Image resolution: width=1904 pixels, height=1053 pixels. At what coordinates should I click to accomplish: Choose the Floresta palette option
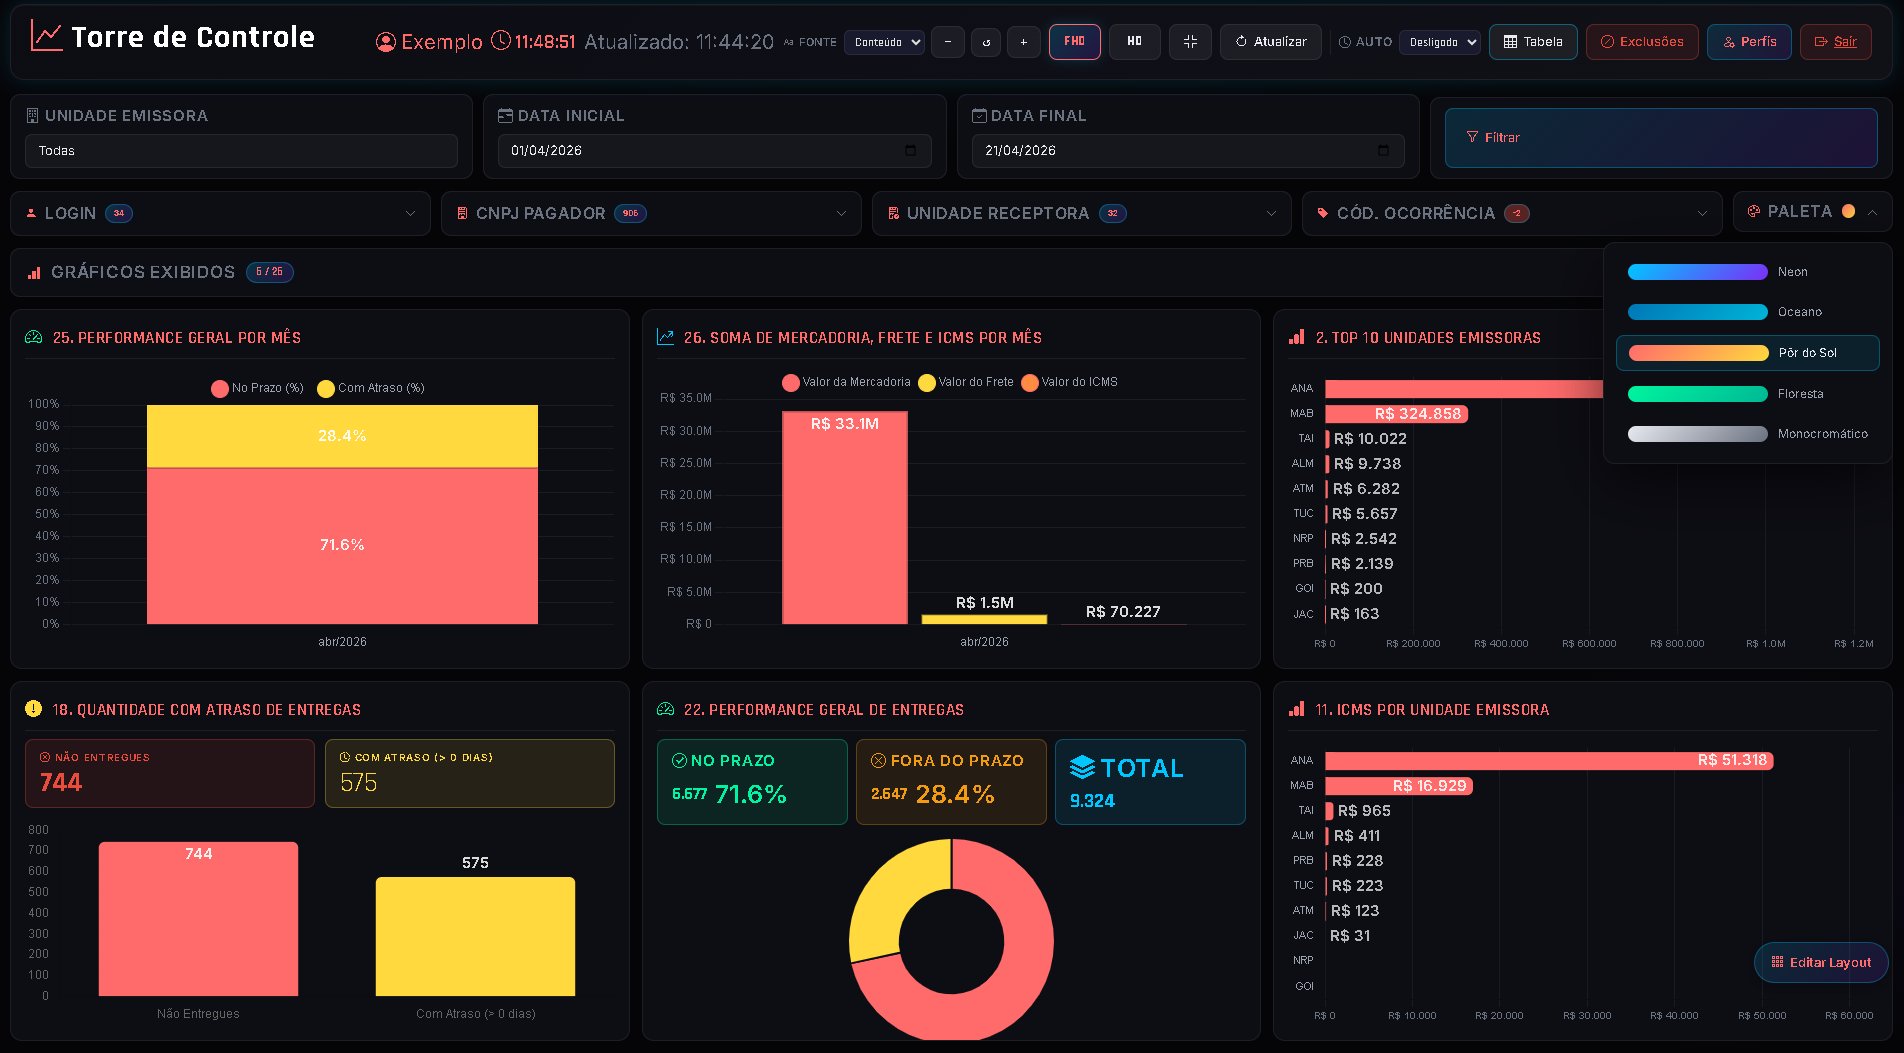[x=1747, y=394]
